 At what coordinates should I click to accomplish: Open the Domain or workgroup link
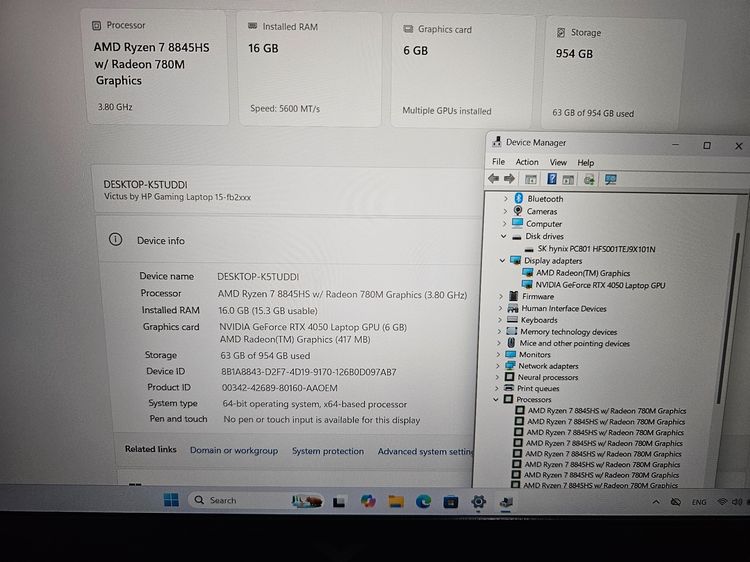tap(234, 450)
